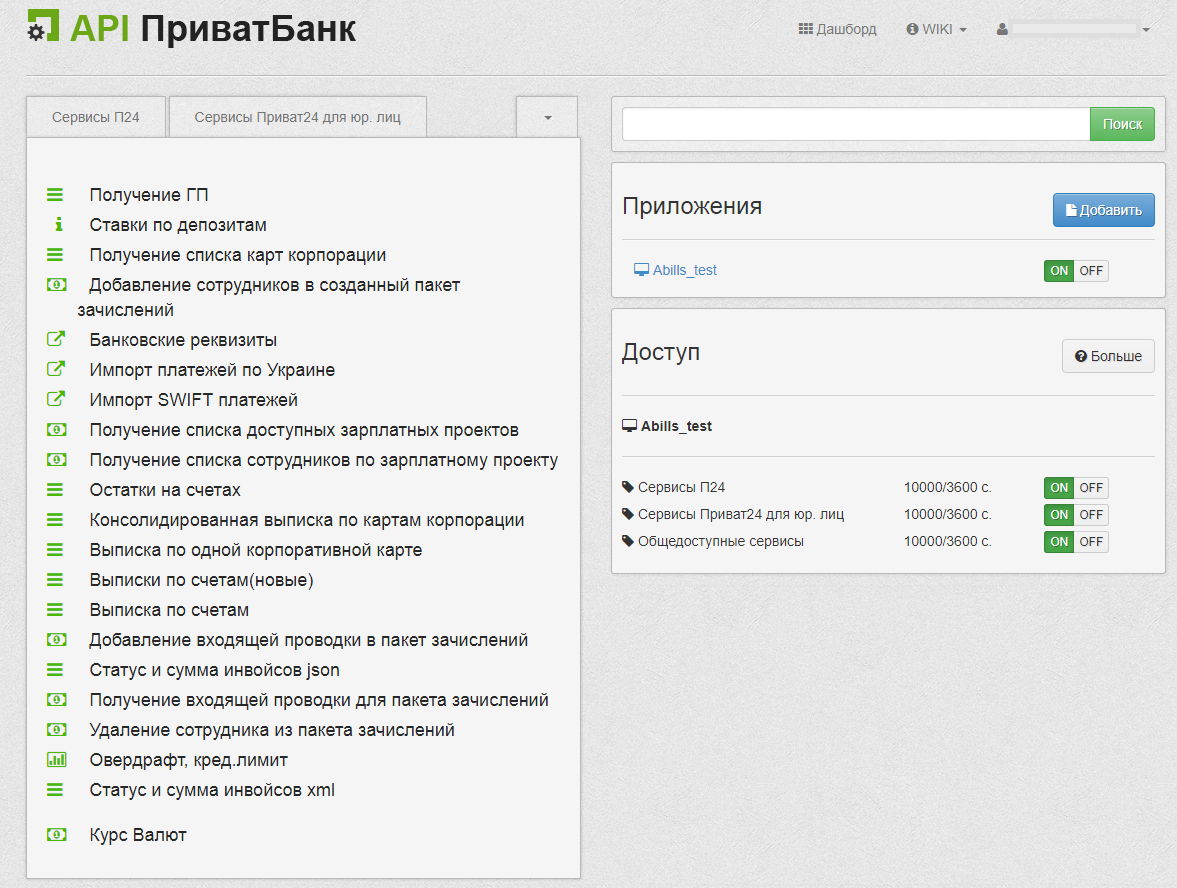The width and height of the screenshot is (1177, 888).
Task: Go to Дашборд in top navigation
Action: [837, 29]
